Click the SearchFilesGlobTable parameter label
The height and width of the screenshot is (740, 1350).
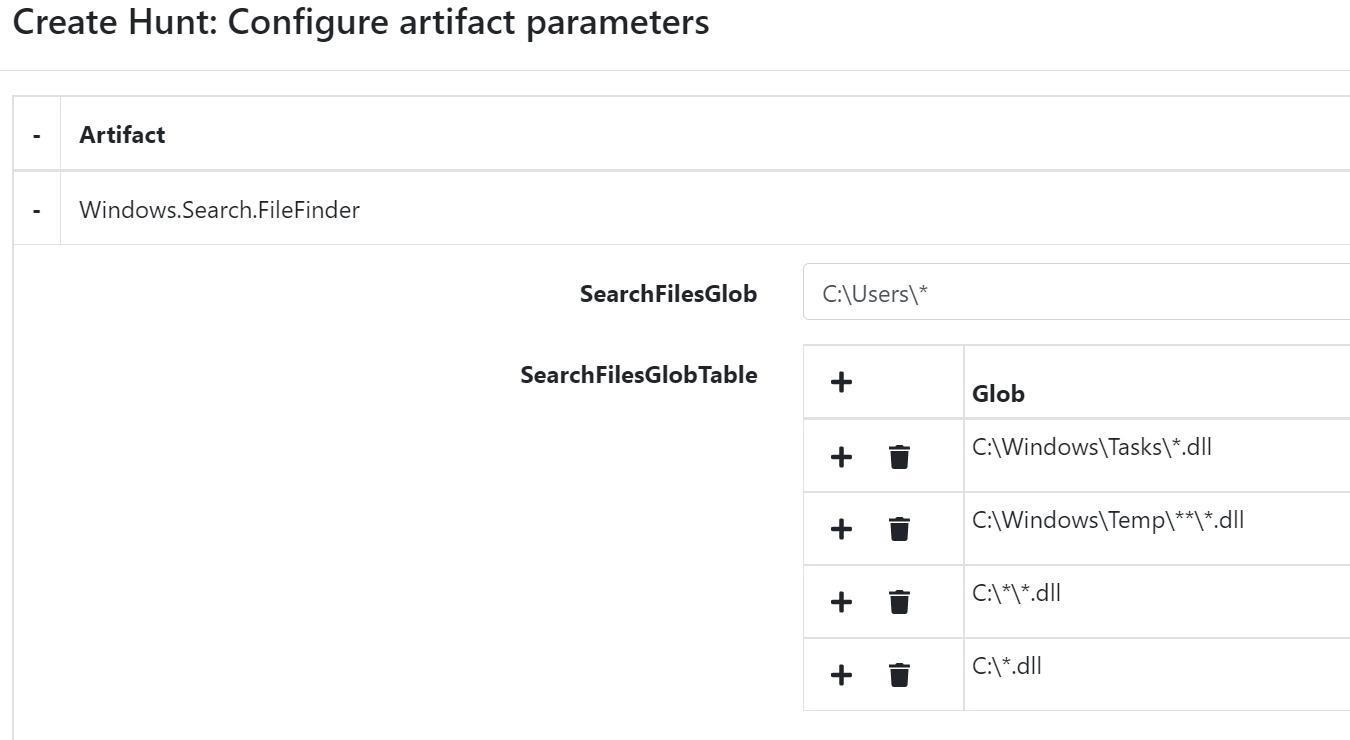[638, 375]
